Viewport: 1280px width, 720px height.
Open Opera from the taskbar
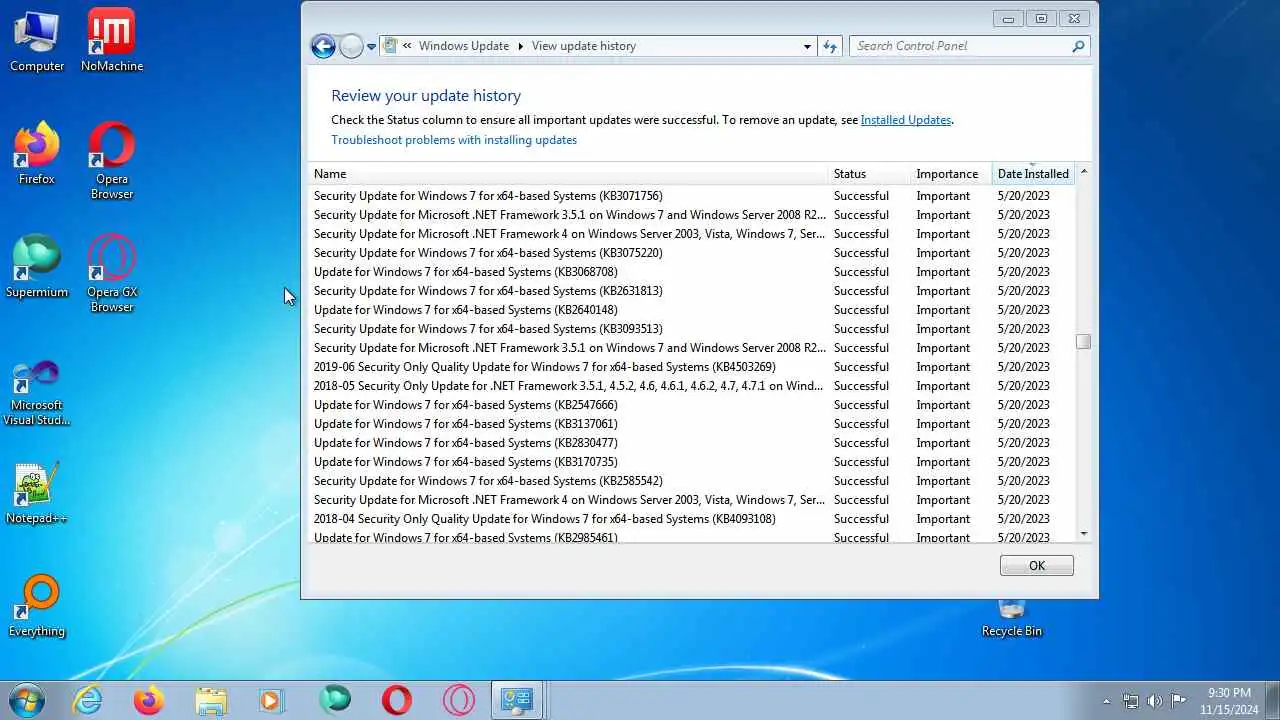(x=397, y=700)
